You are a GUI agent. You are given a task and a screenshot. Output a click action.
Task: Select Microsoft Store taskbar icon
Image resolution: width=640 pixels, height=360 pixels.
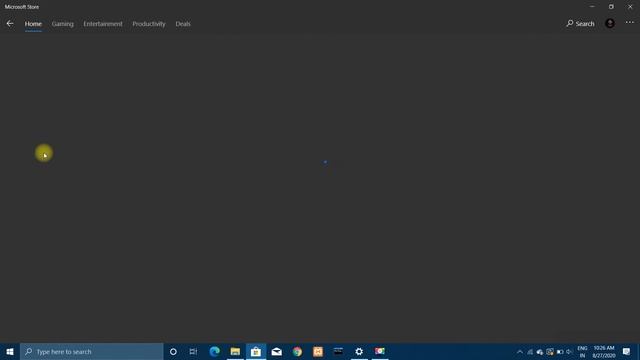point(256,351)
